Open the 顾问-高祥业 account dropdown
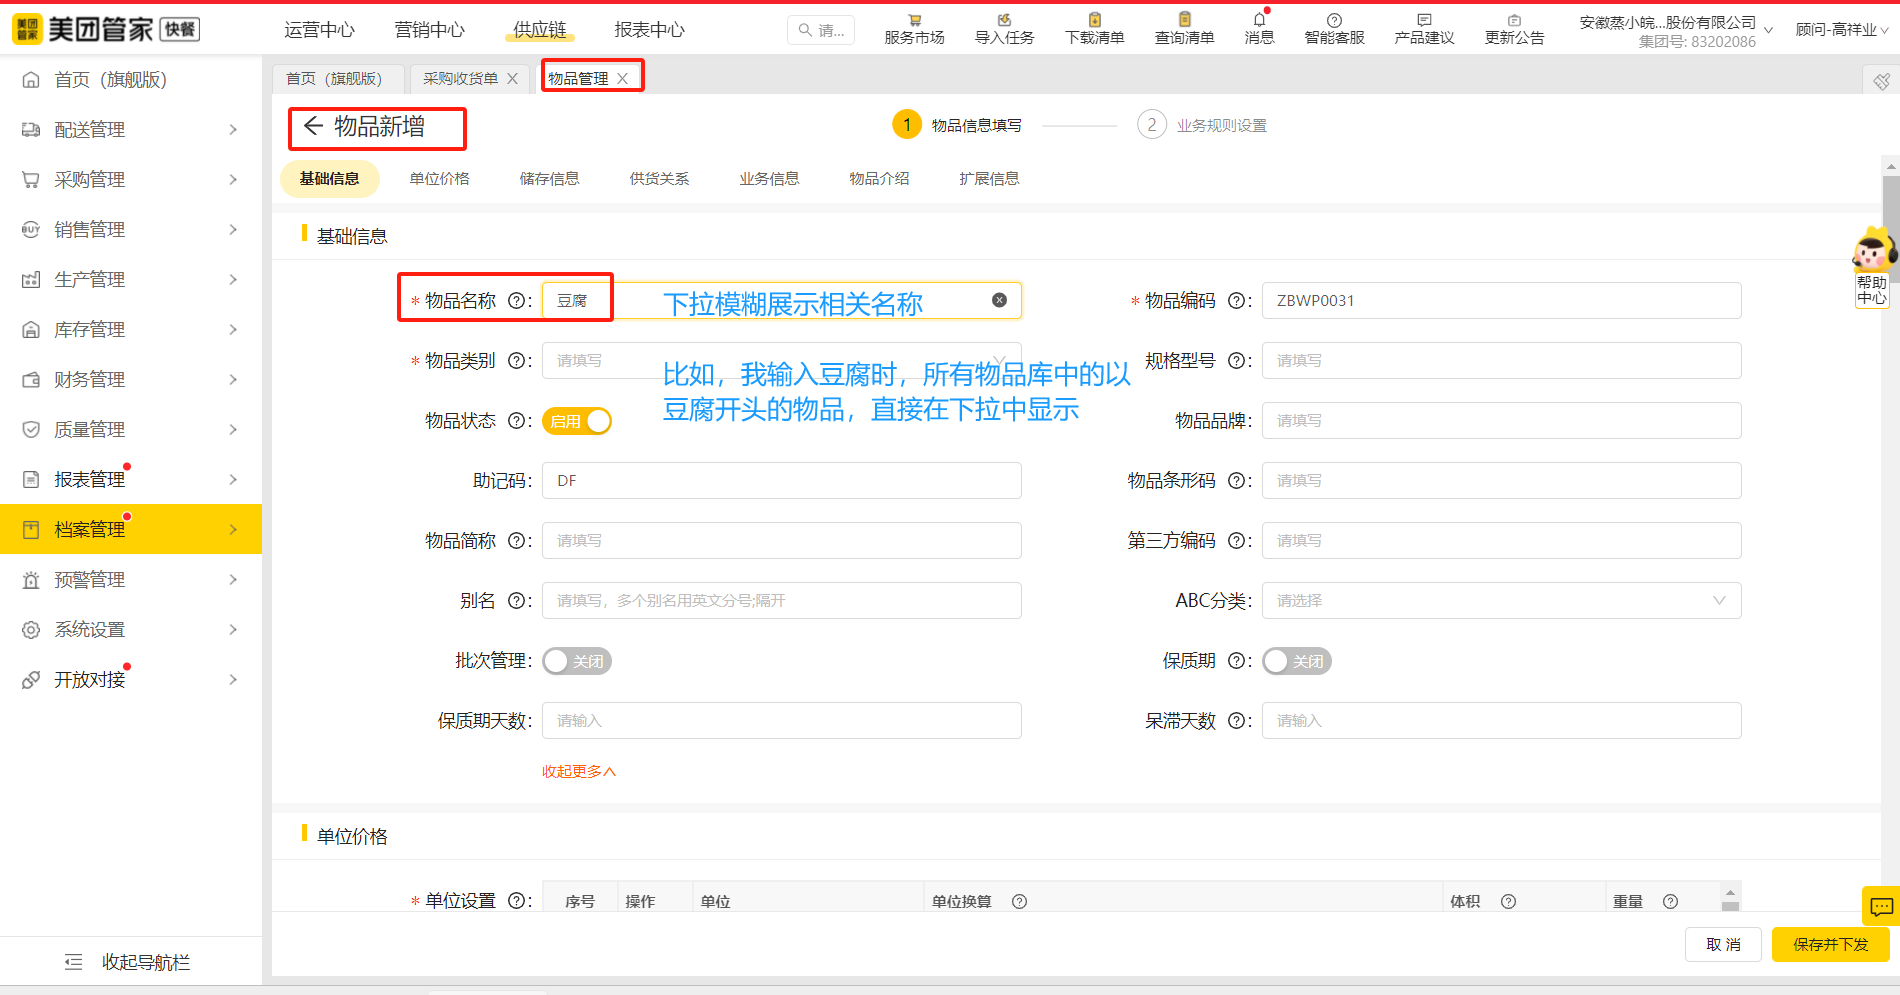The image size is (1900, 995). 1840,29
